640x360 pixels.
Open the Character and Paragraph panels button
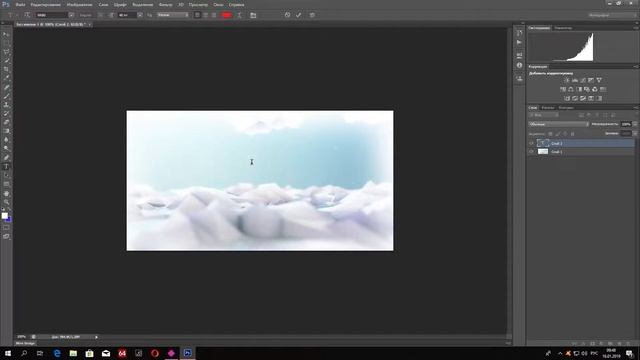(x=253, y=15)
